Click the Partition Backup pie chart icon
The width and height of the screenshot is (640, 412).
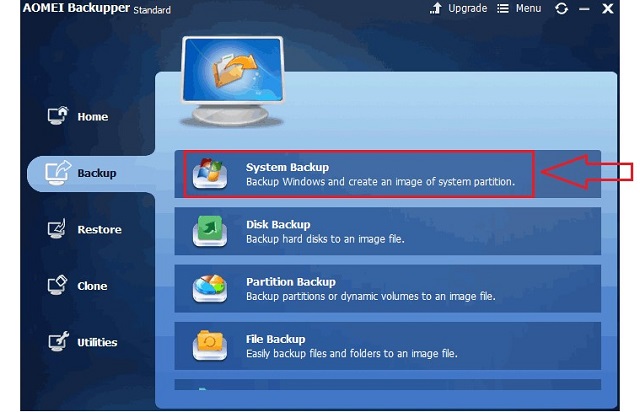210,288
